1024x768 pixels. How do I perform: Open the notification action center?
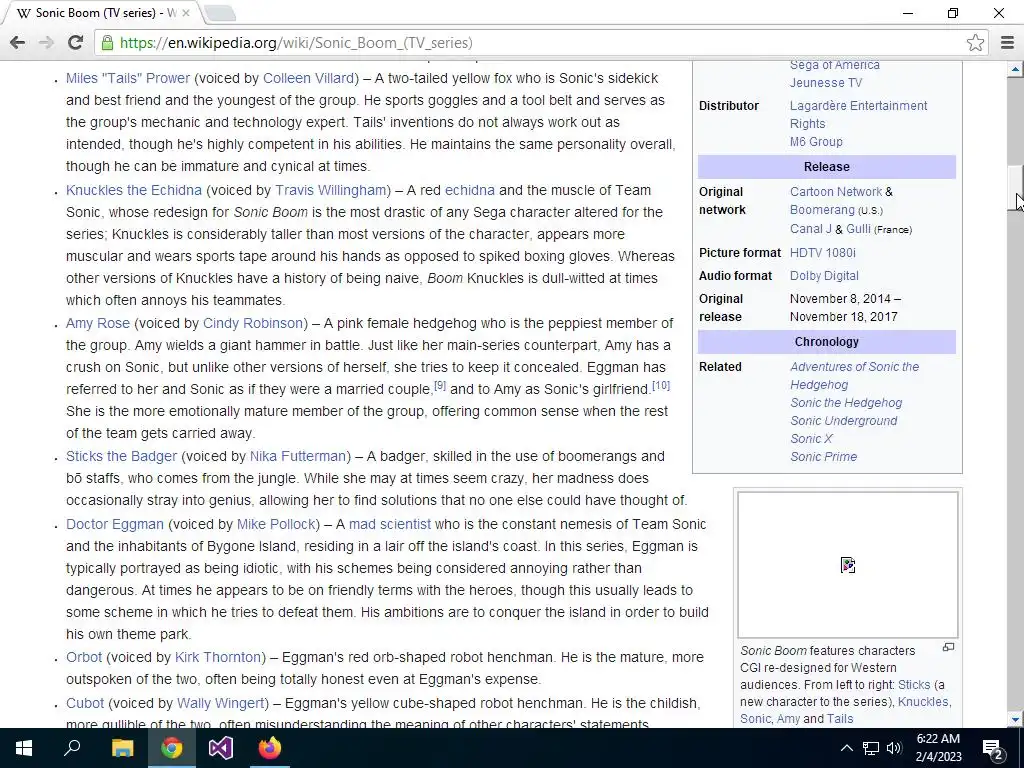[x=993, y=748]
